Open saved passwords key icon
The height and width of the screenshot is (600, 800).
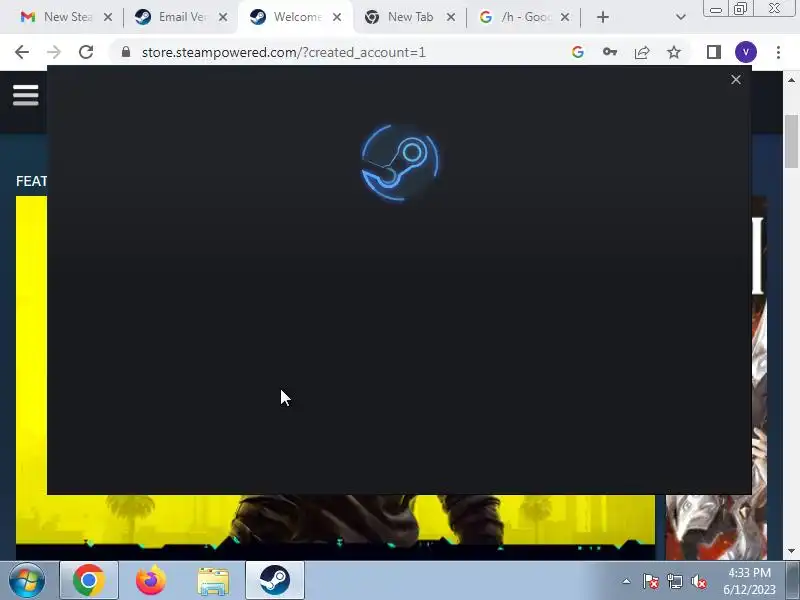[610, 52]
